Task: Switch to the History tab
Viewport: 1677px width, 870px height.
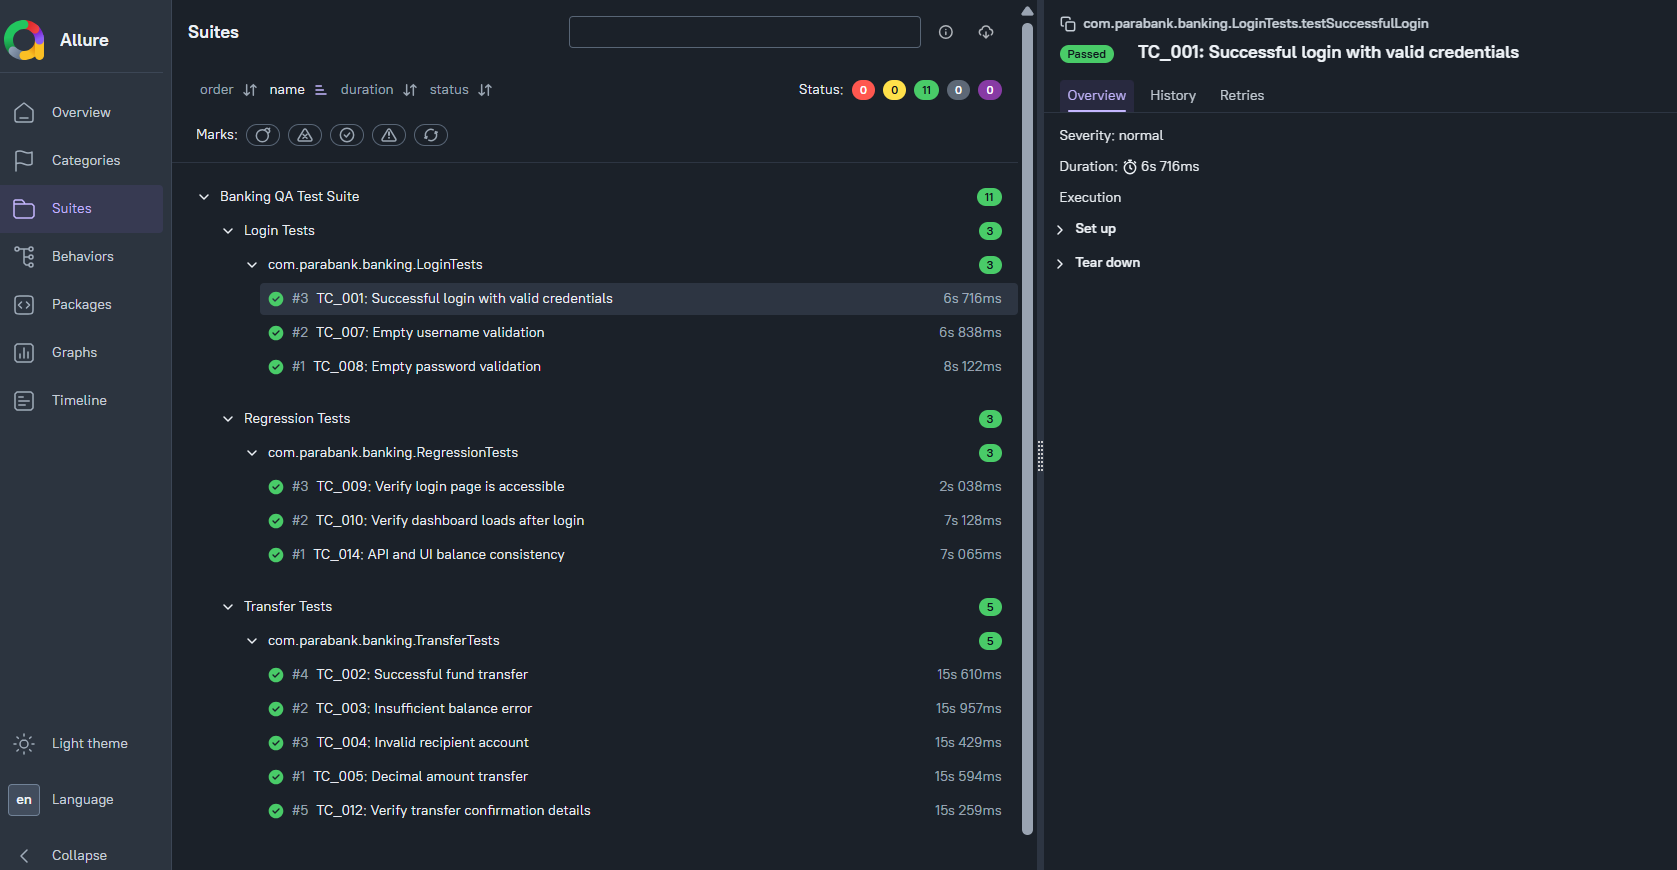Action: 1173,95
